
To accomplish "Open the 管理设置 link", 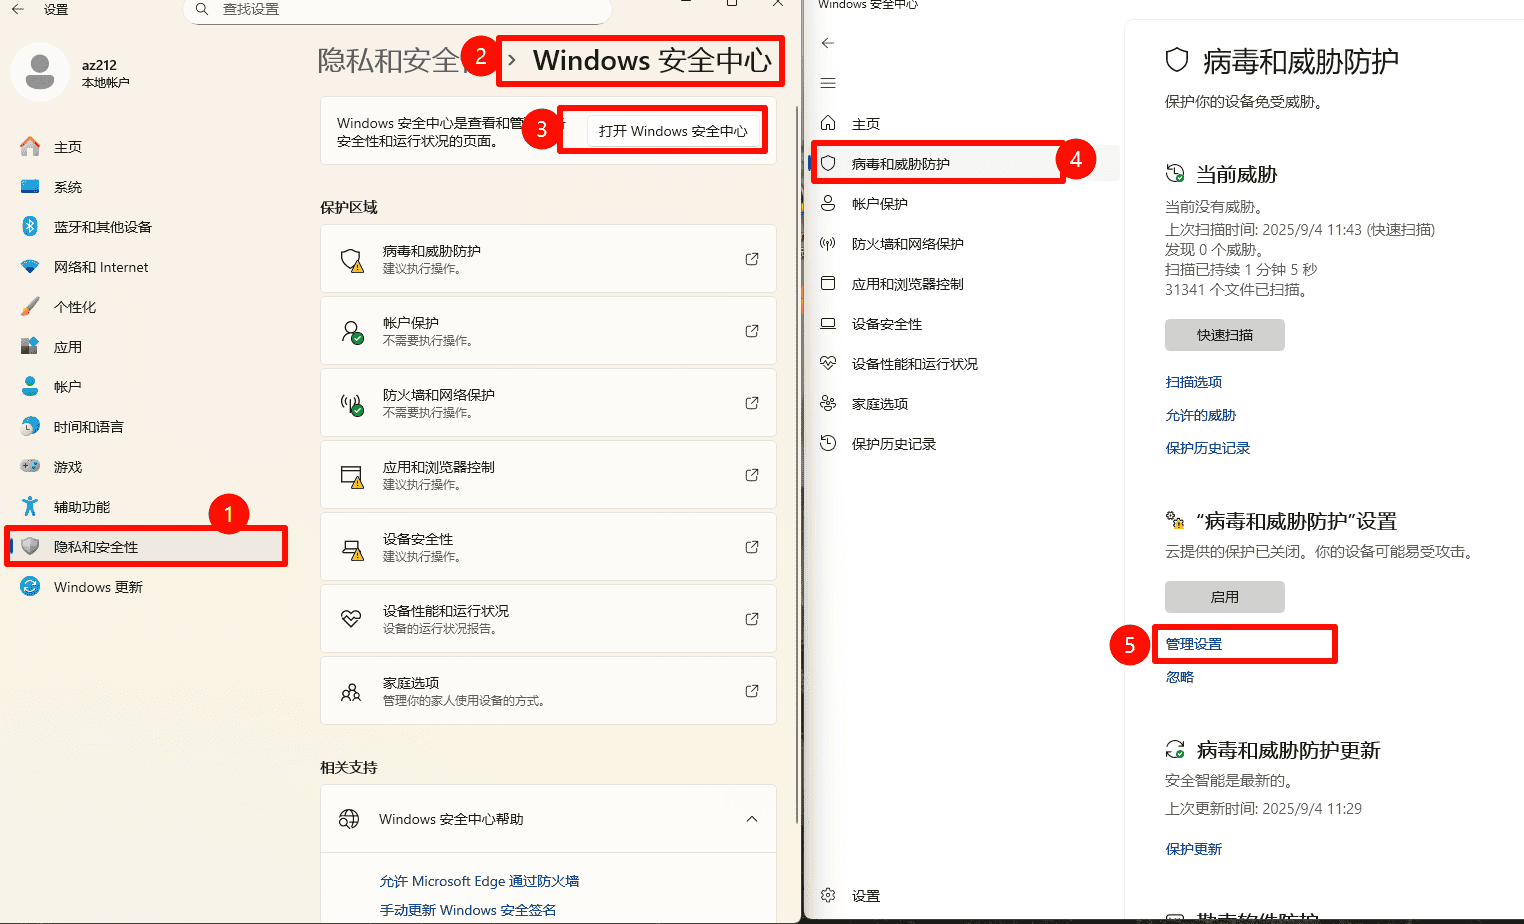I will (1194, 644).
